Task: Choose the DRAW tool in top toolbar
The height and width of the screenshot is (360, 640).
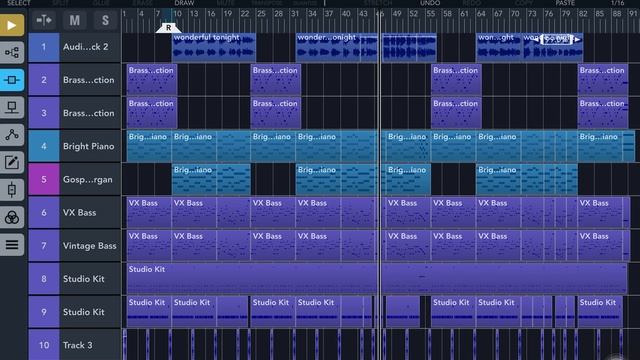Action: [x=184, y=3]
